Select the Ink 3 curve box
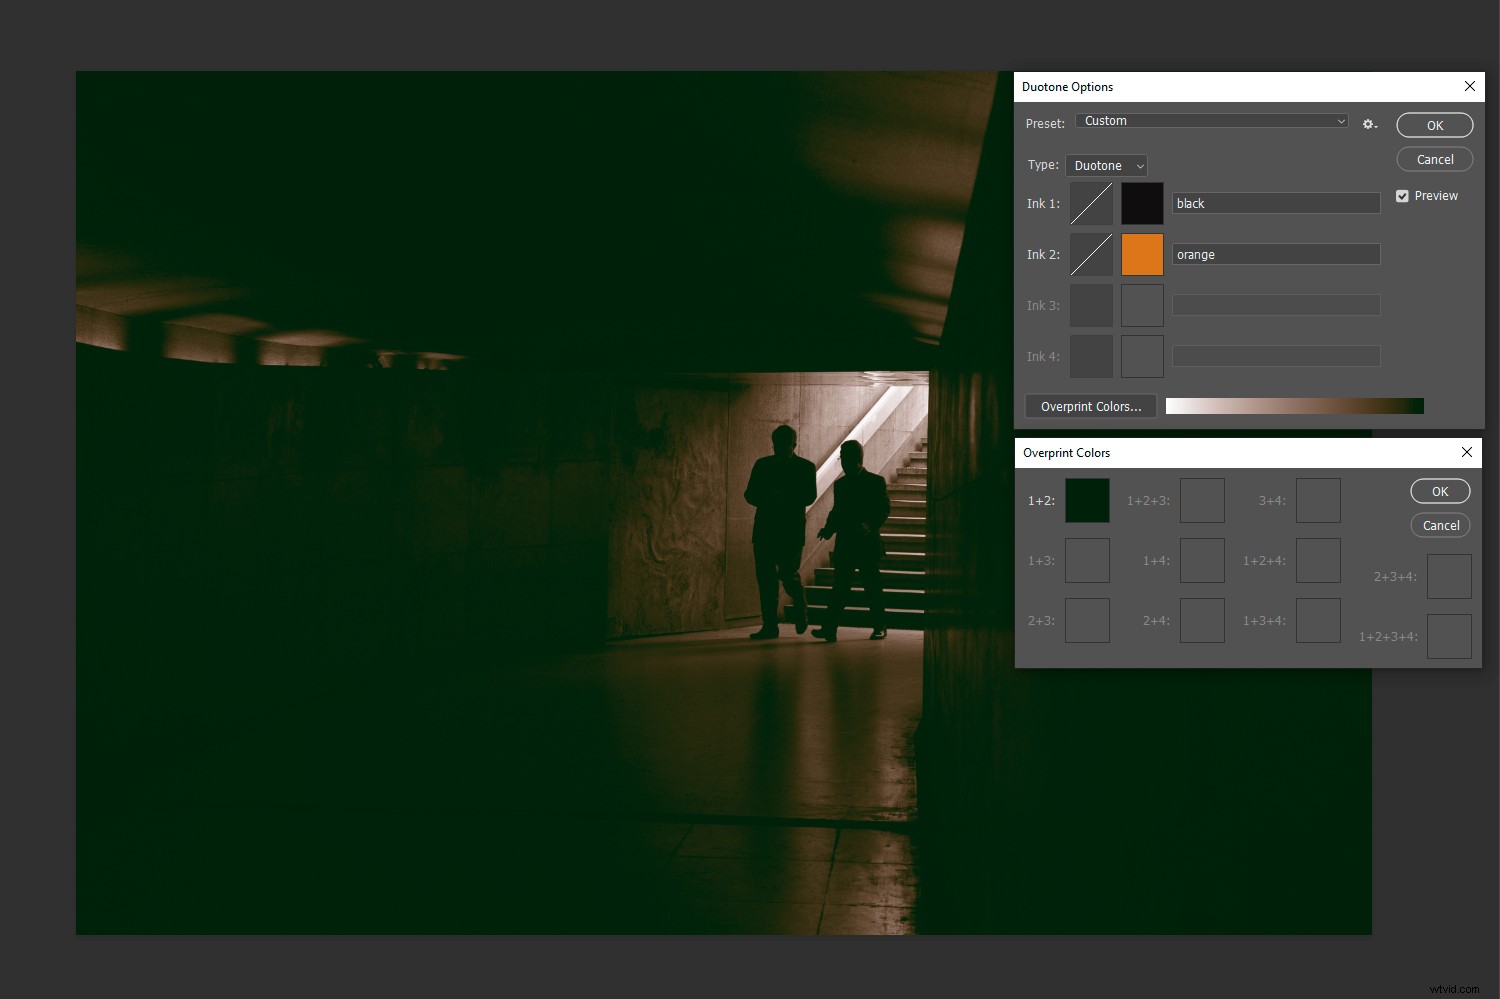Image resolution: width=1500 pixels, height=999 pixels. 1091,305
